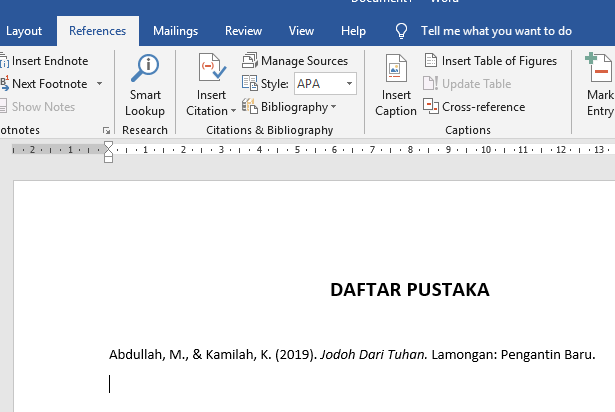Screen dimensions: 615x412
Task: Open the Help tab
Action: pyautogui.click(x=353, y=31)
